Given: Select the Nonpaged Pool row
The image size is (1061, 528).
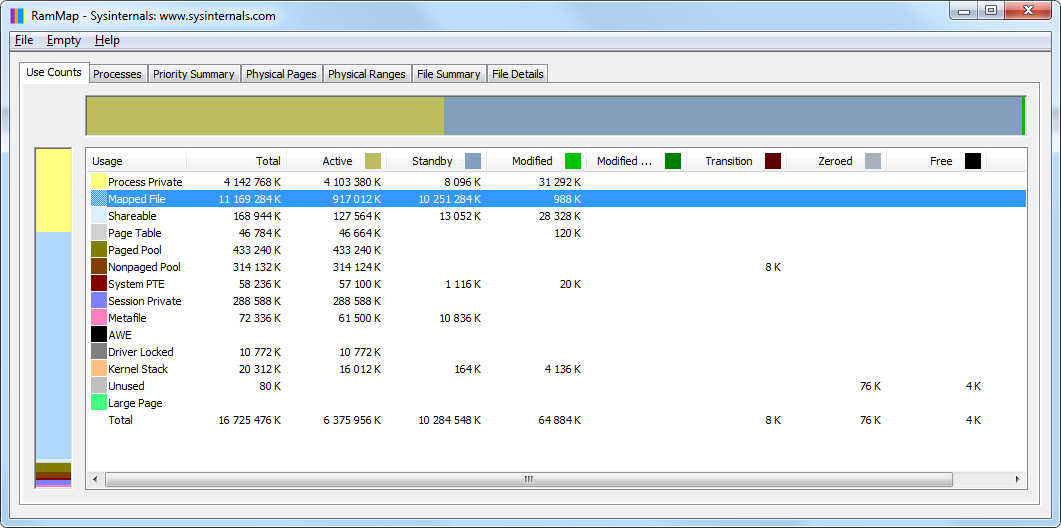Looking at the screenshot, I should coord(558,267).
